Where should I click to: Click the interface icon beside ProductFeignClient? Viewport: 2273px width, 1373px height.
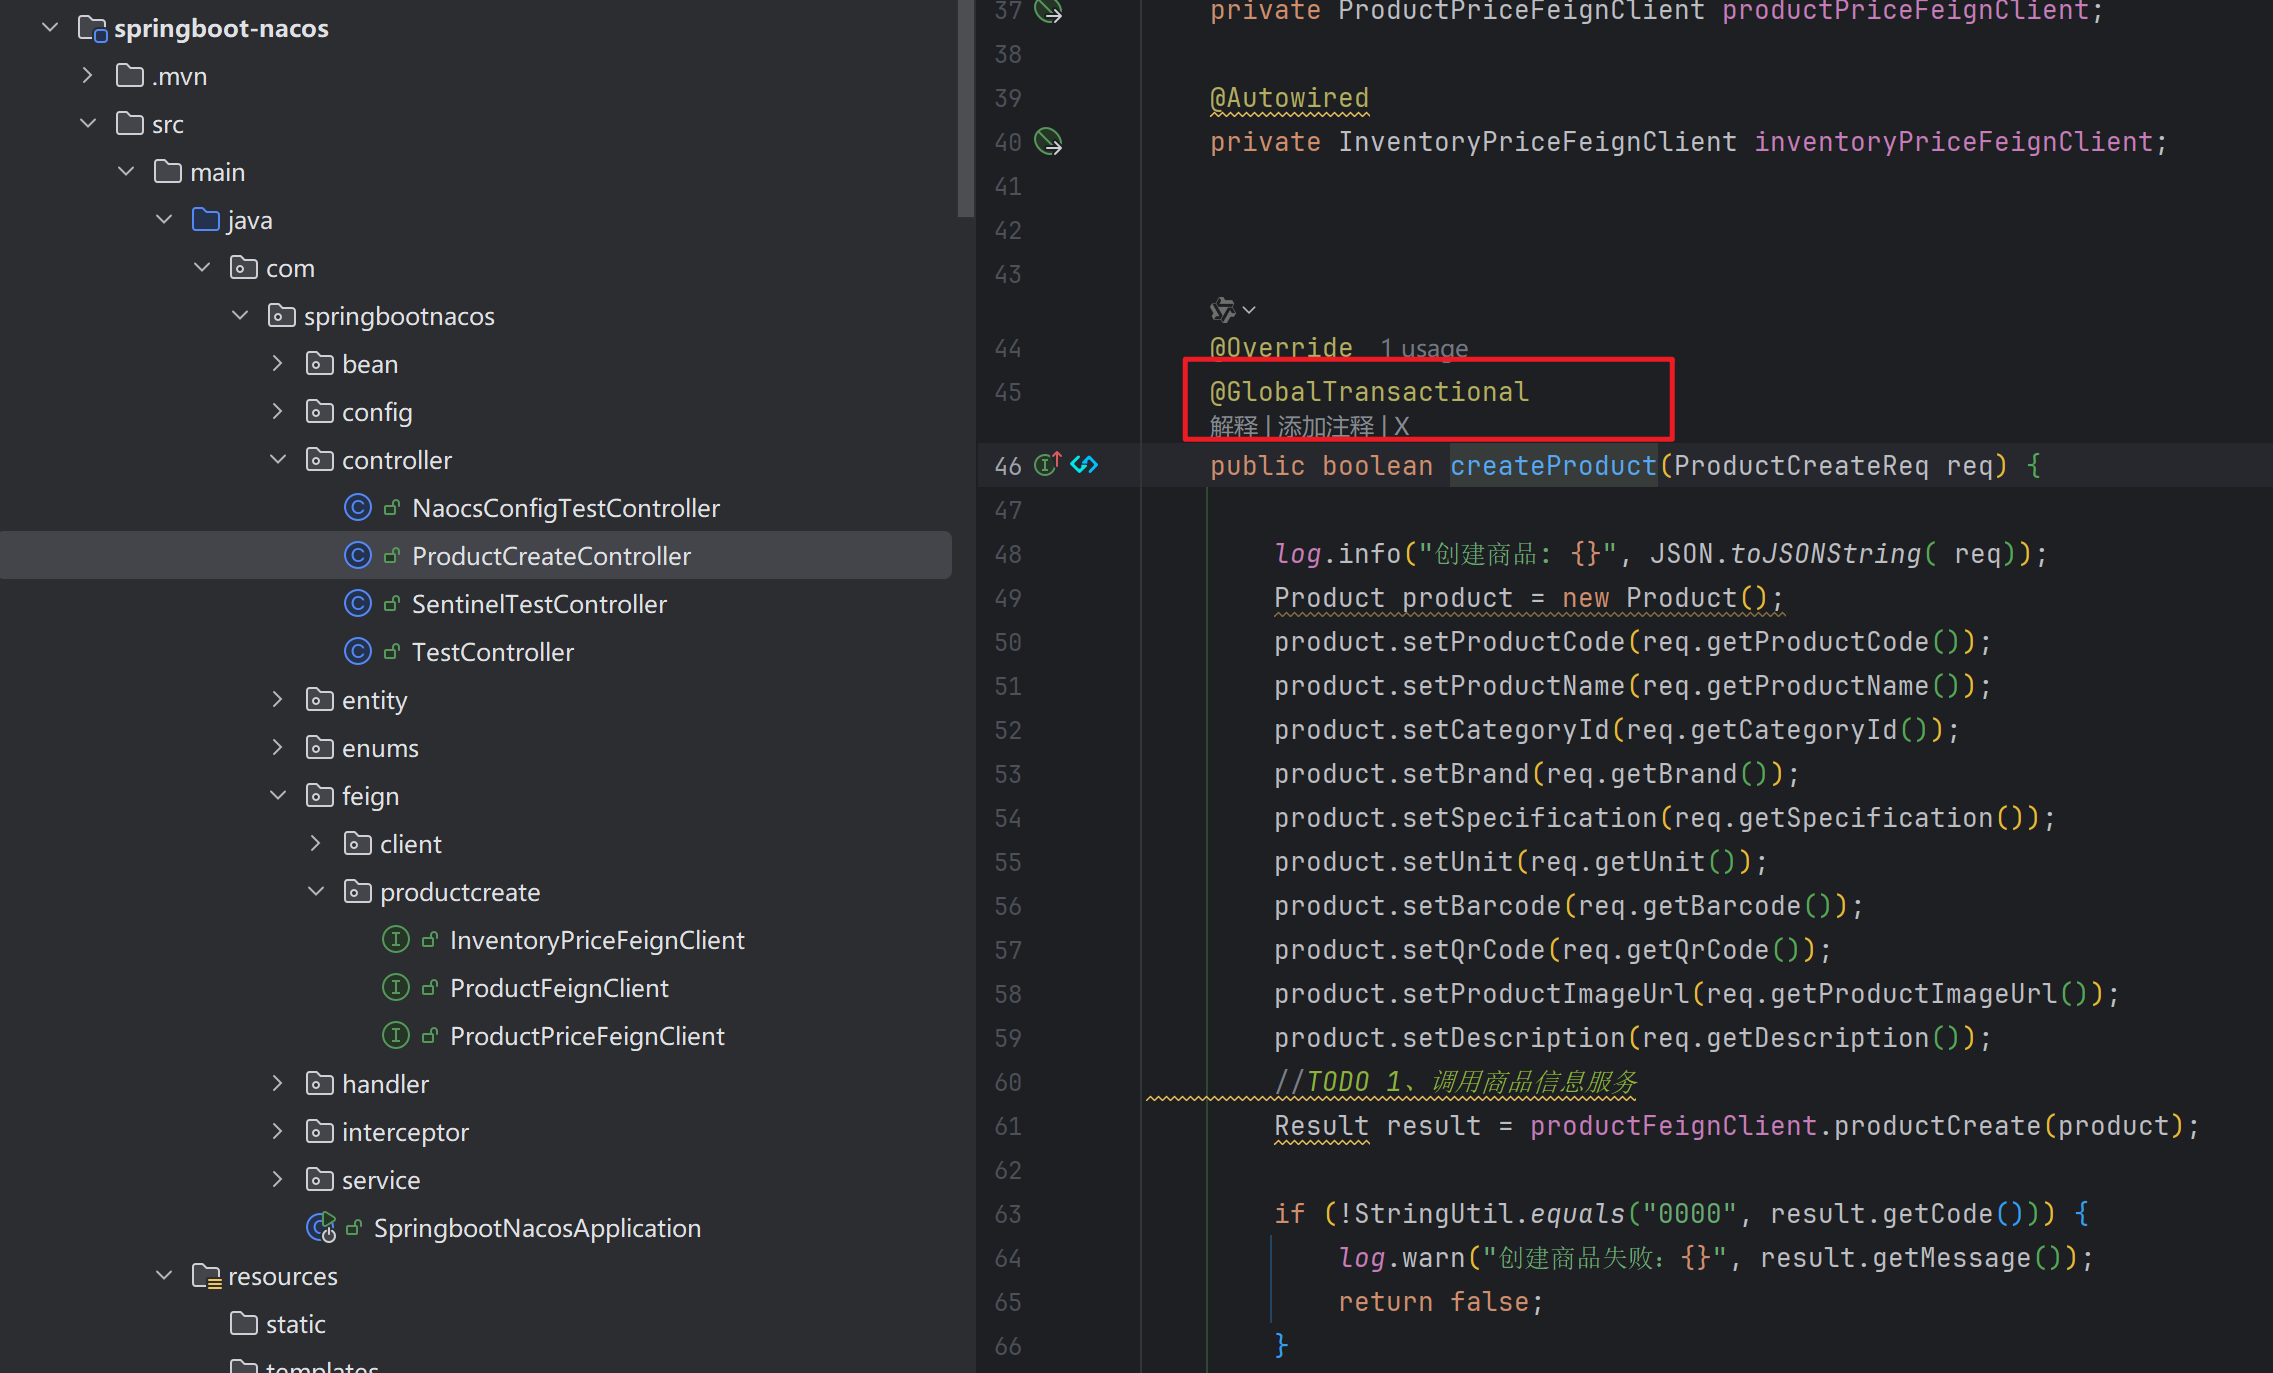point(396,987)
